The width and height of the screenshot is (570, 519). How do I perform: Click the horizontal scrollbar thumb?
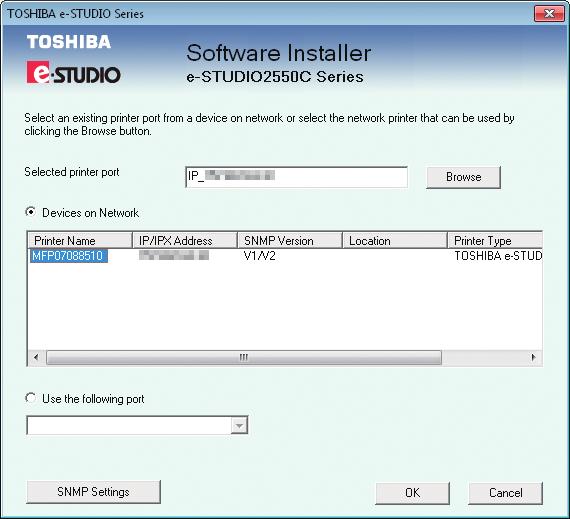click(244, 357)
